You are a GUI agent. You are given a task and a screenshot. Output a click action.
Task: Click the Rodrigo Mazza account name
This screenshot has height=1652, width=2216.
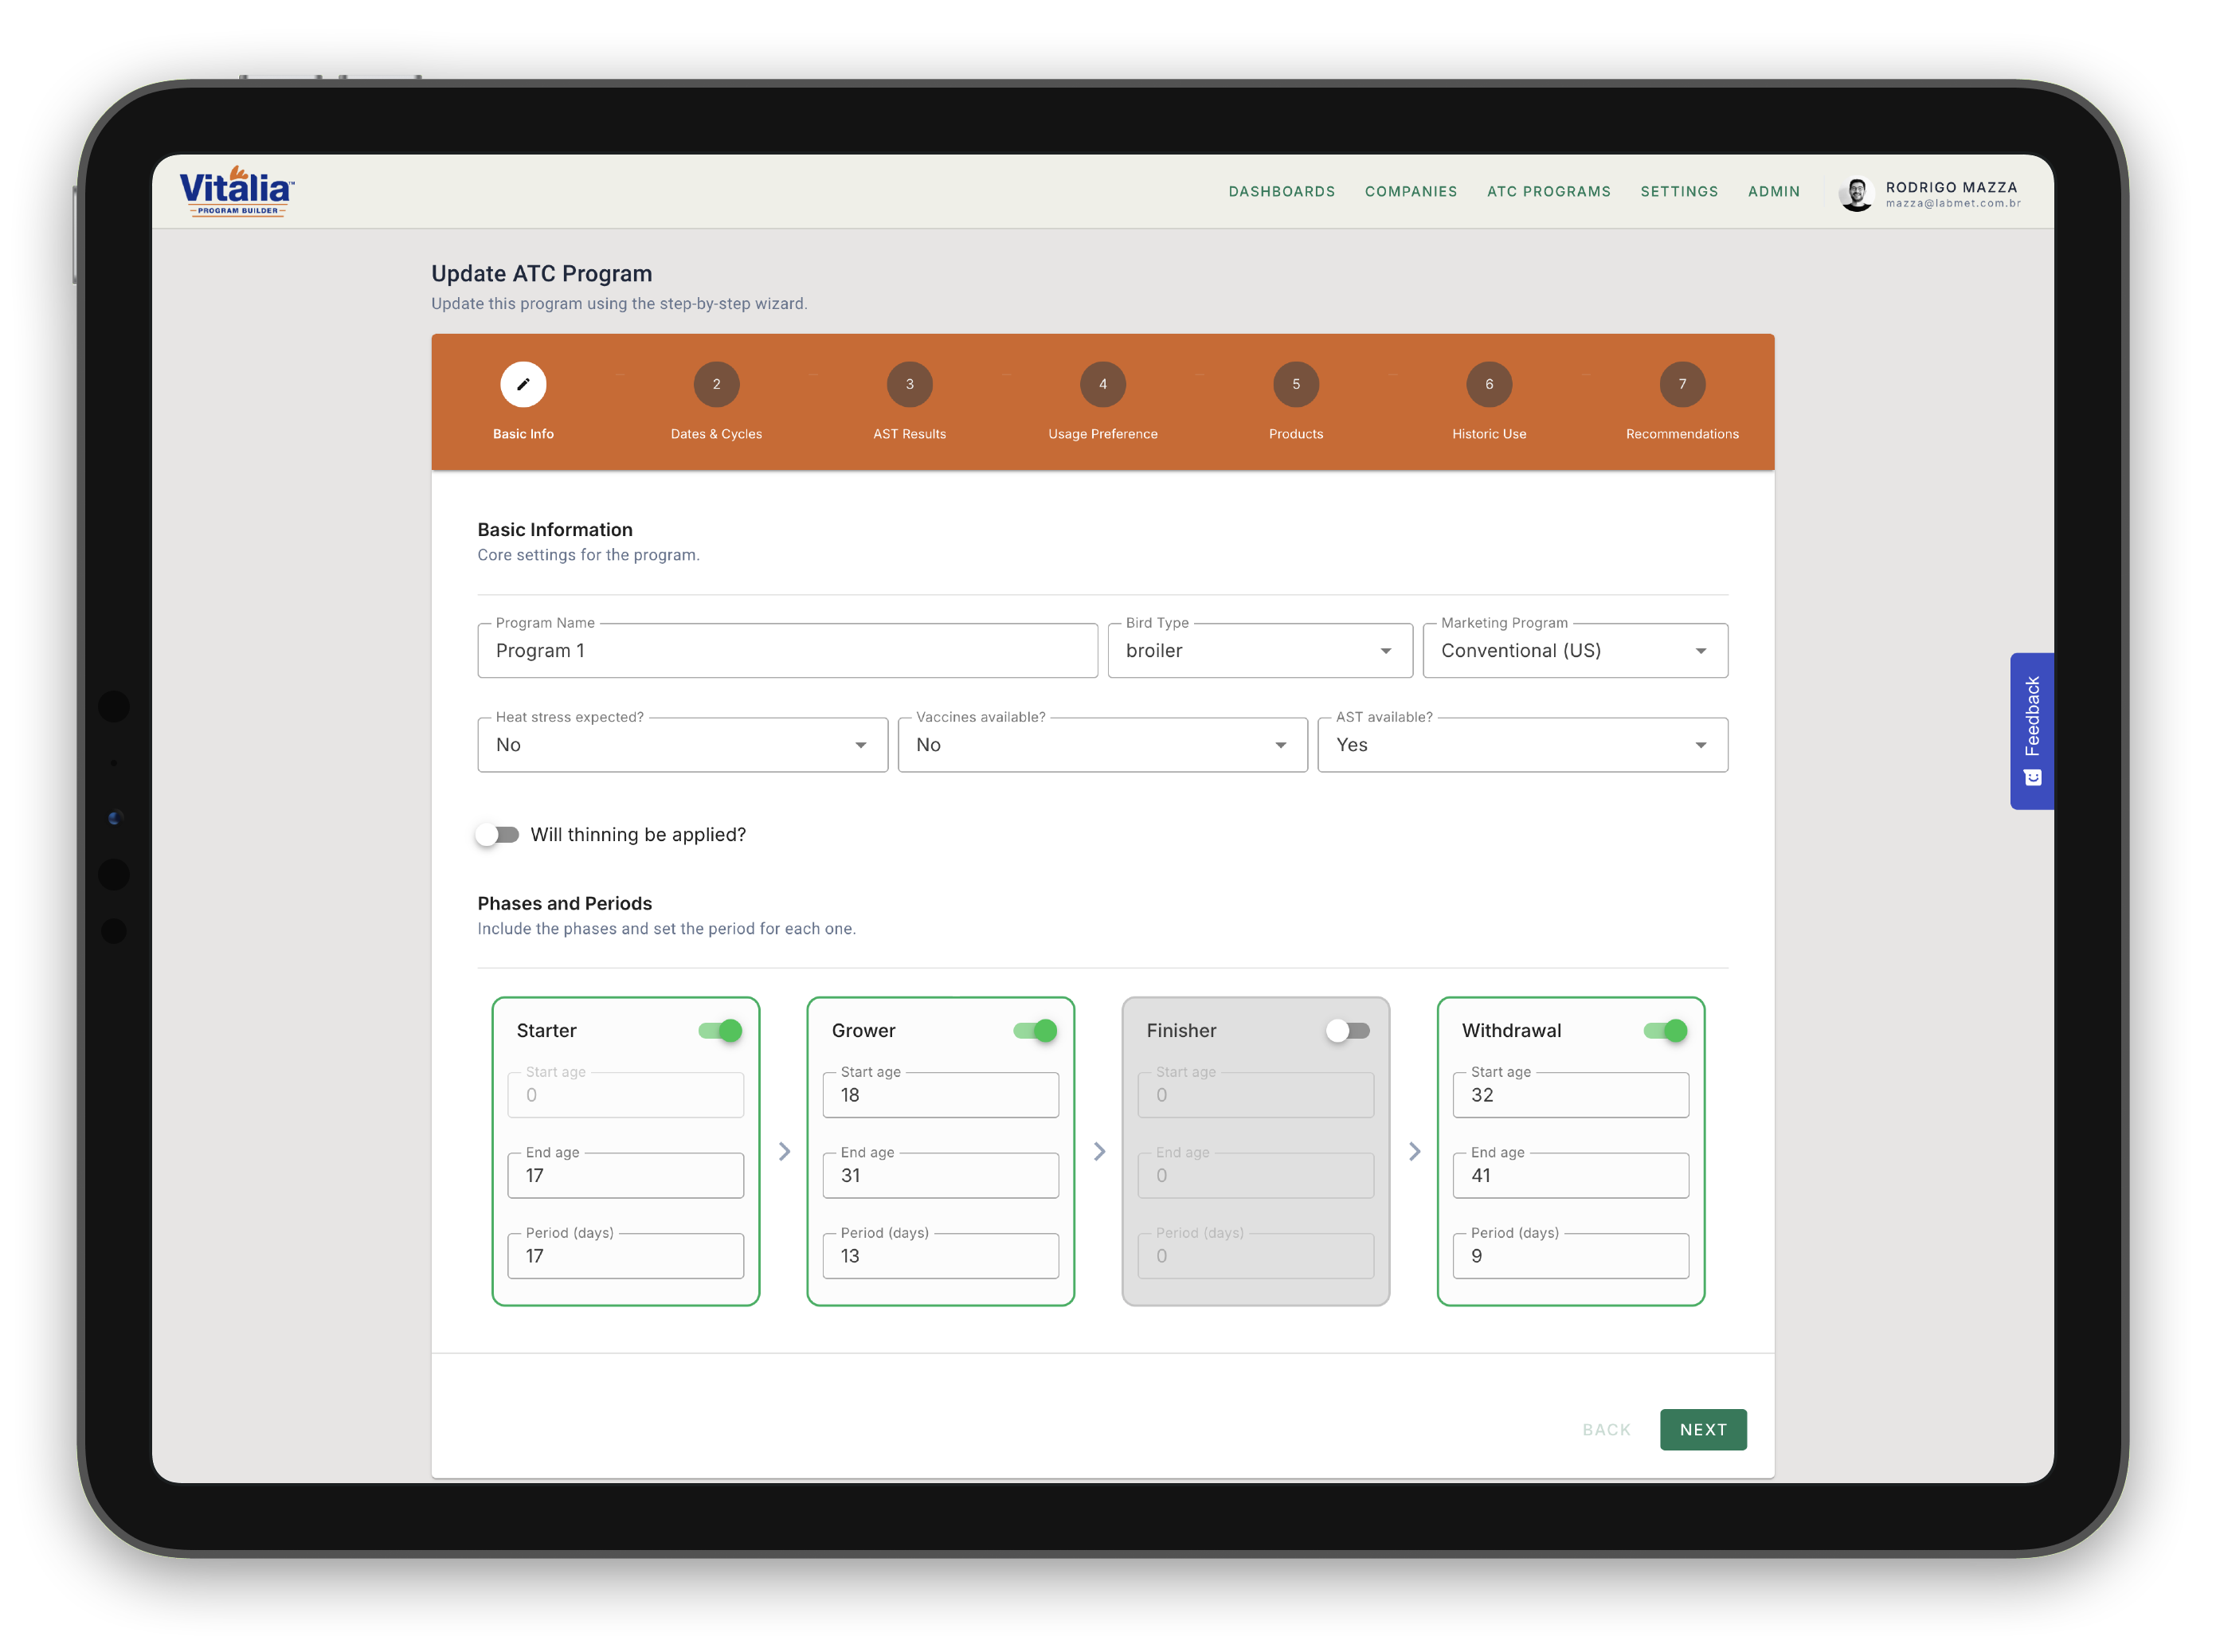pyautogui.click(x=1951, y=187)
